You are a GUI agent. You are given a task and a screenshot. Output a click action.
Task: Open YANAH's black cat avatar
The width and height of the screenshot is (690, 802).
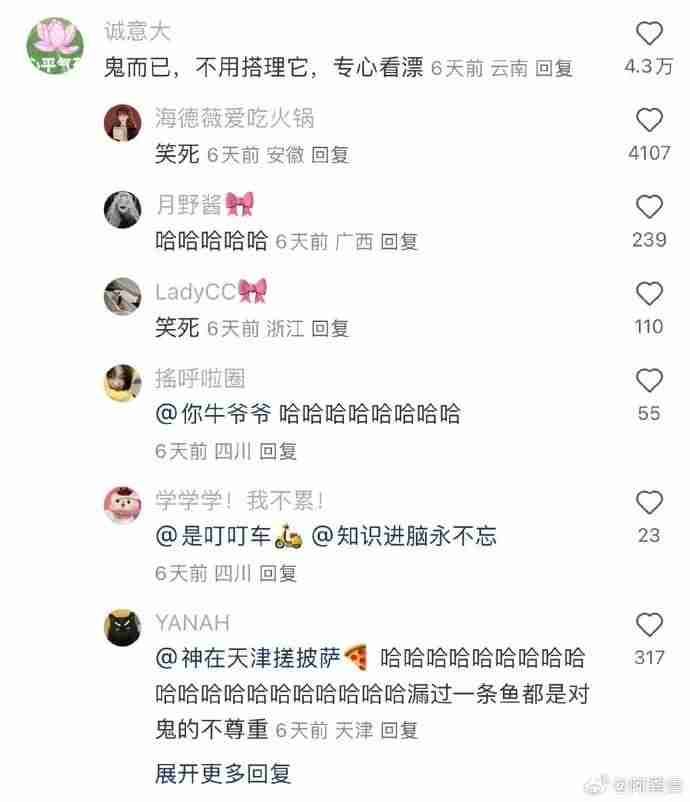(123, 628)
